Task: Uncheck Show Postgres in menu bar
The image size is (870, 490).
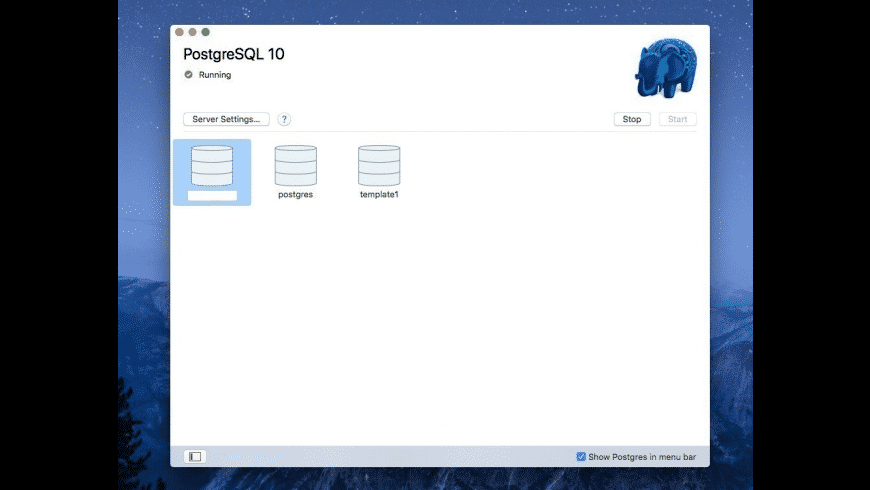Action: 581,457
